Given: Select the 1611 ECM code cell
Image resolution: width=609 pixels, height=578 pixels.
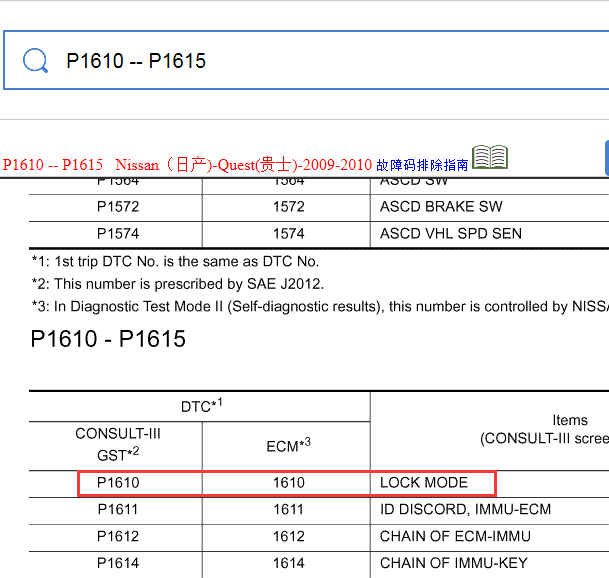Looking at the screenshot, I should (289, 509).
